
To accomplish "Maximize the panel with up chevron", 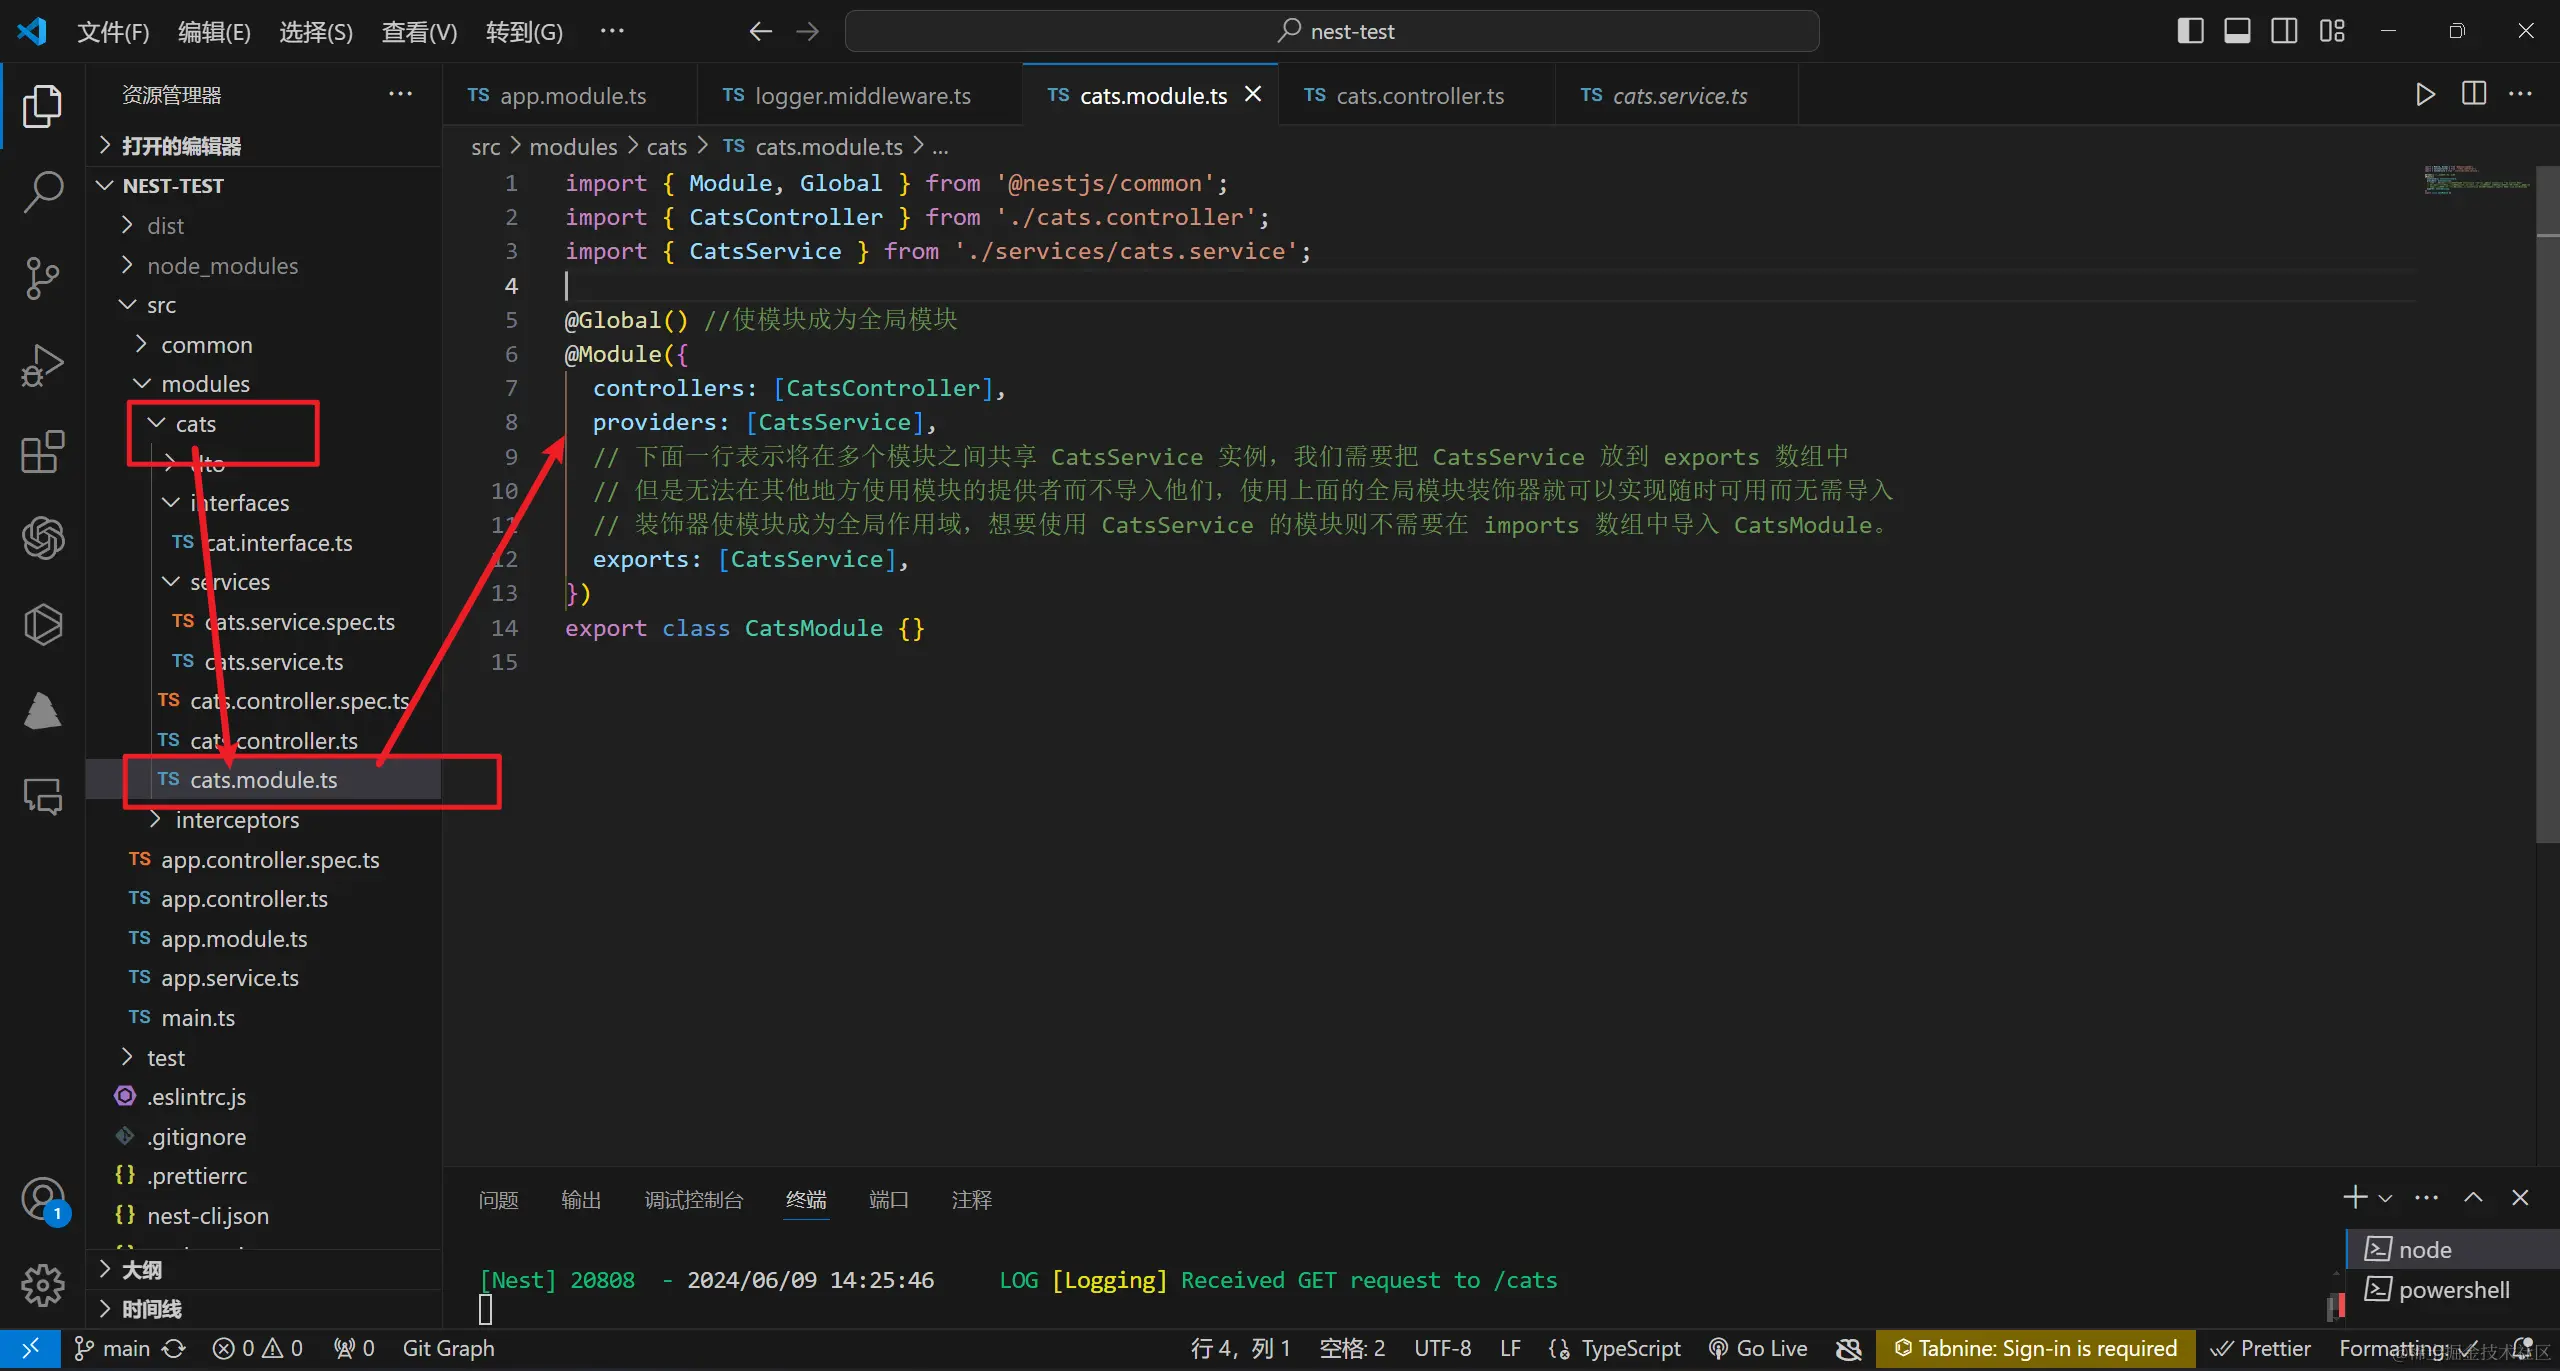I will 2473,1197.
